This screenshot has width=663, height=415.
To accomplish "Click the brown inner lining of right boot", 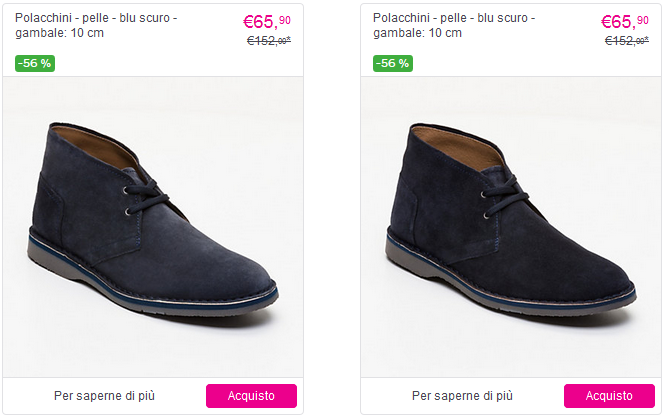I will click(x=459, y=148).
